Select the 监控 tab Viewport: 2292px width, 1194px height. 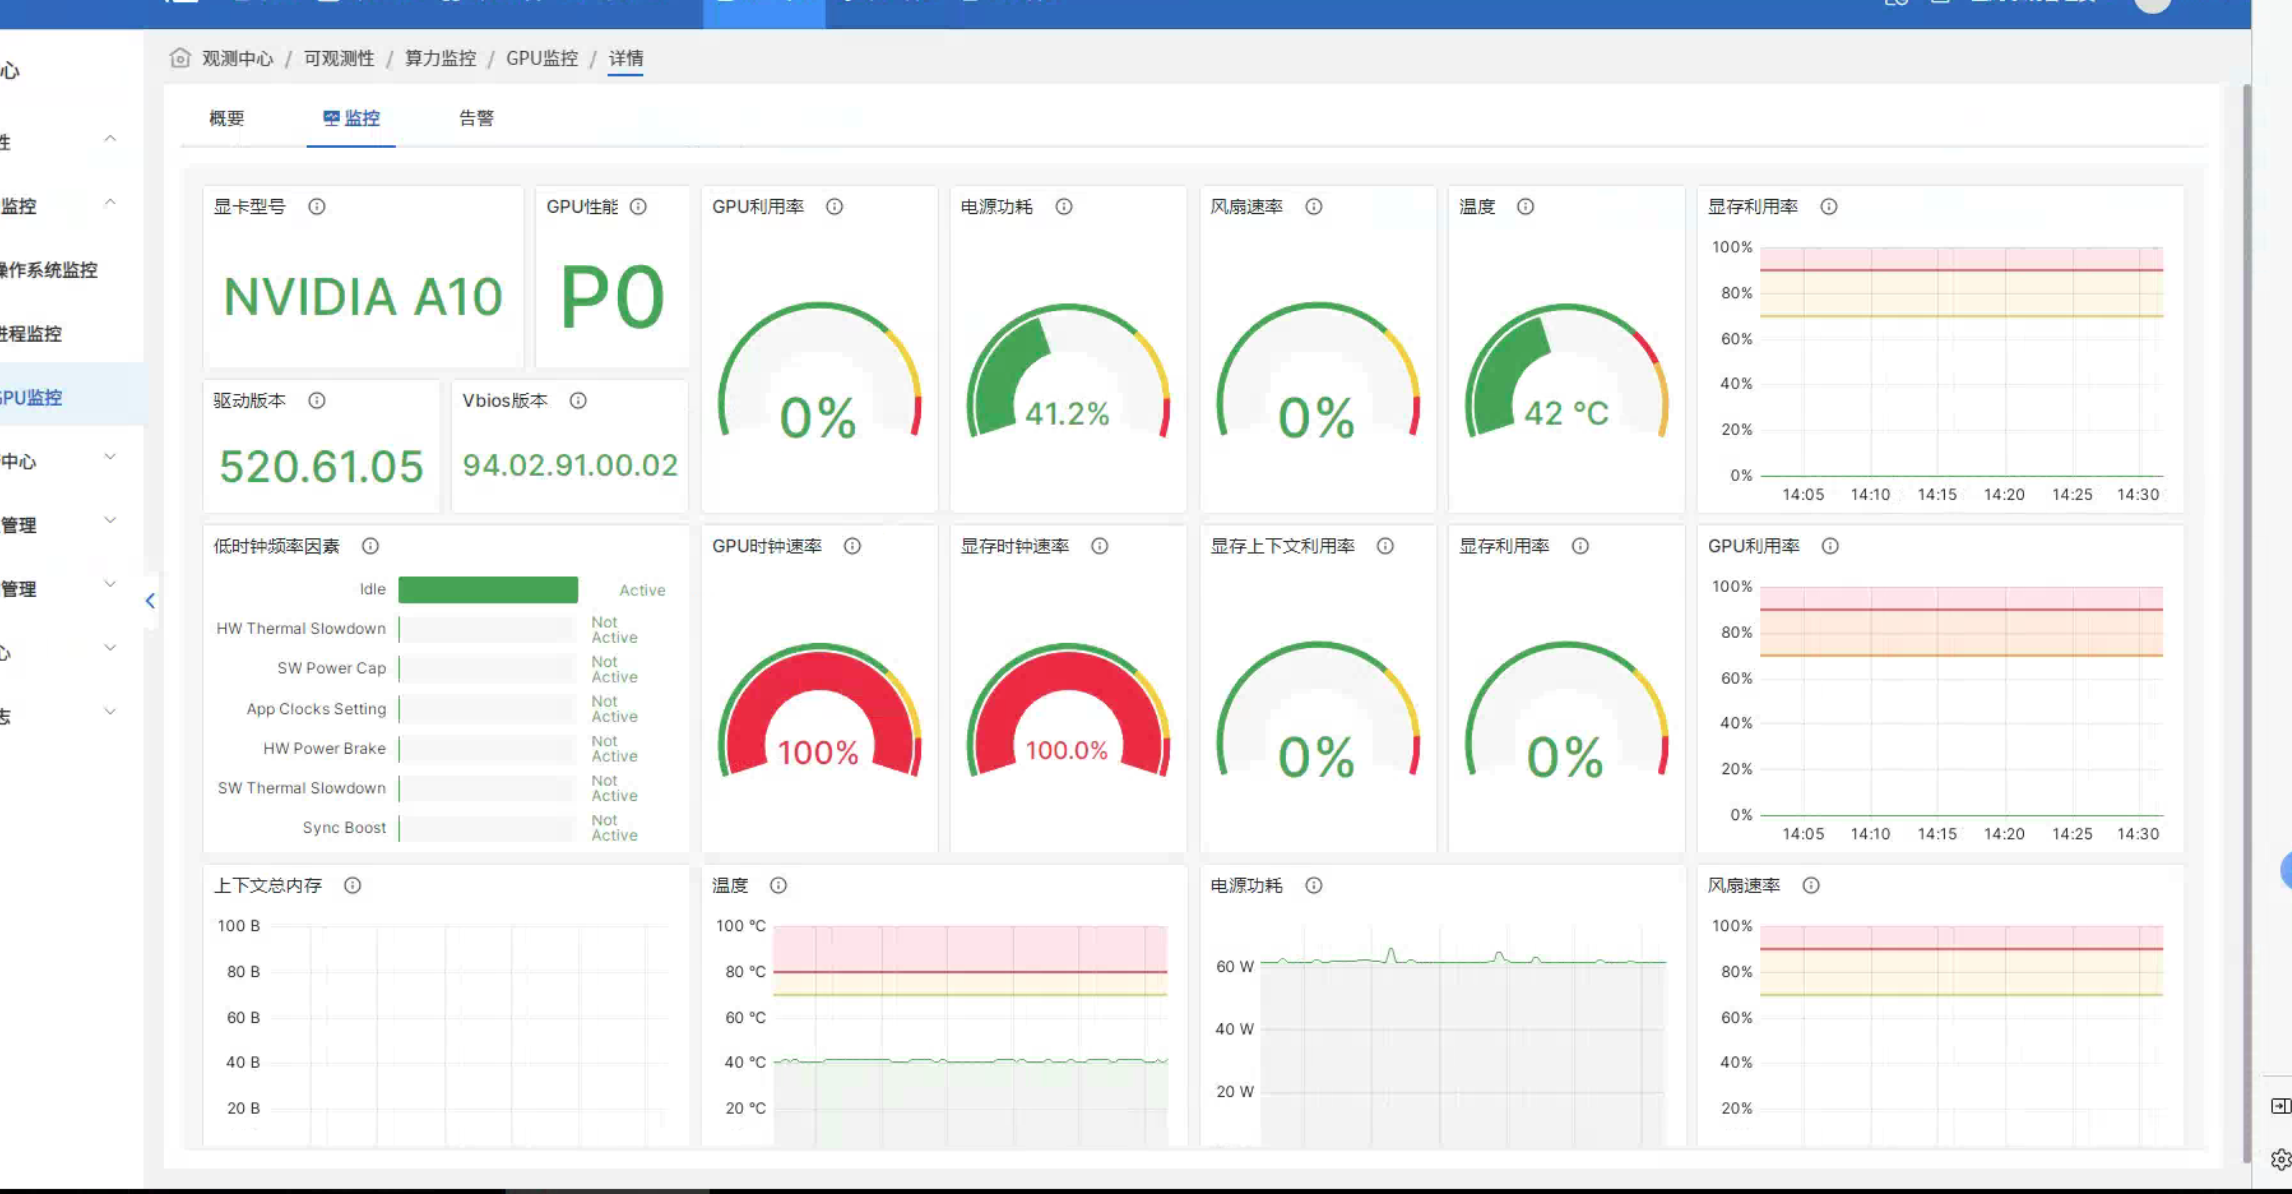(x=351, y=118)
